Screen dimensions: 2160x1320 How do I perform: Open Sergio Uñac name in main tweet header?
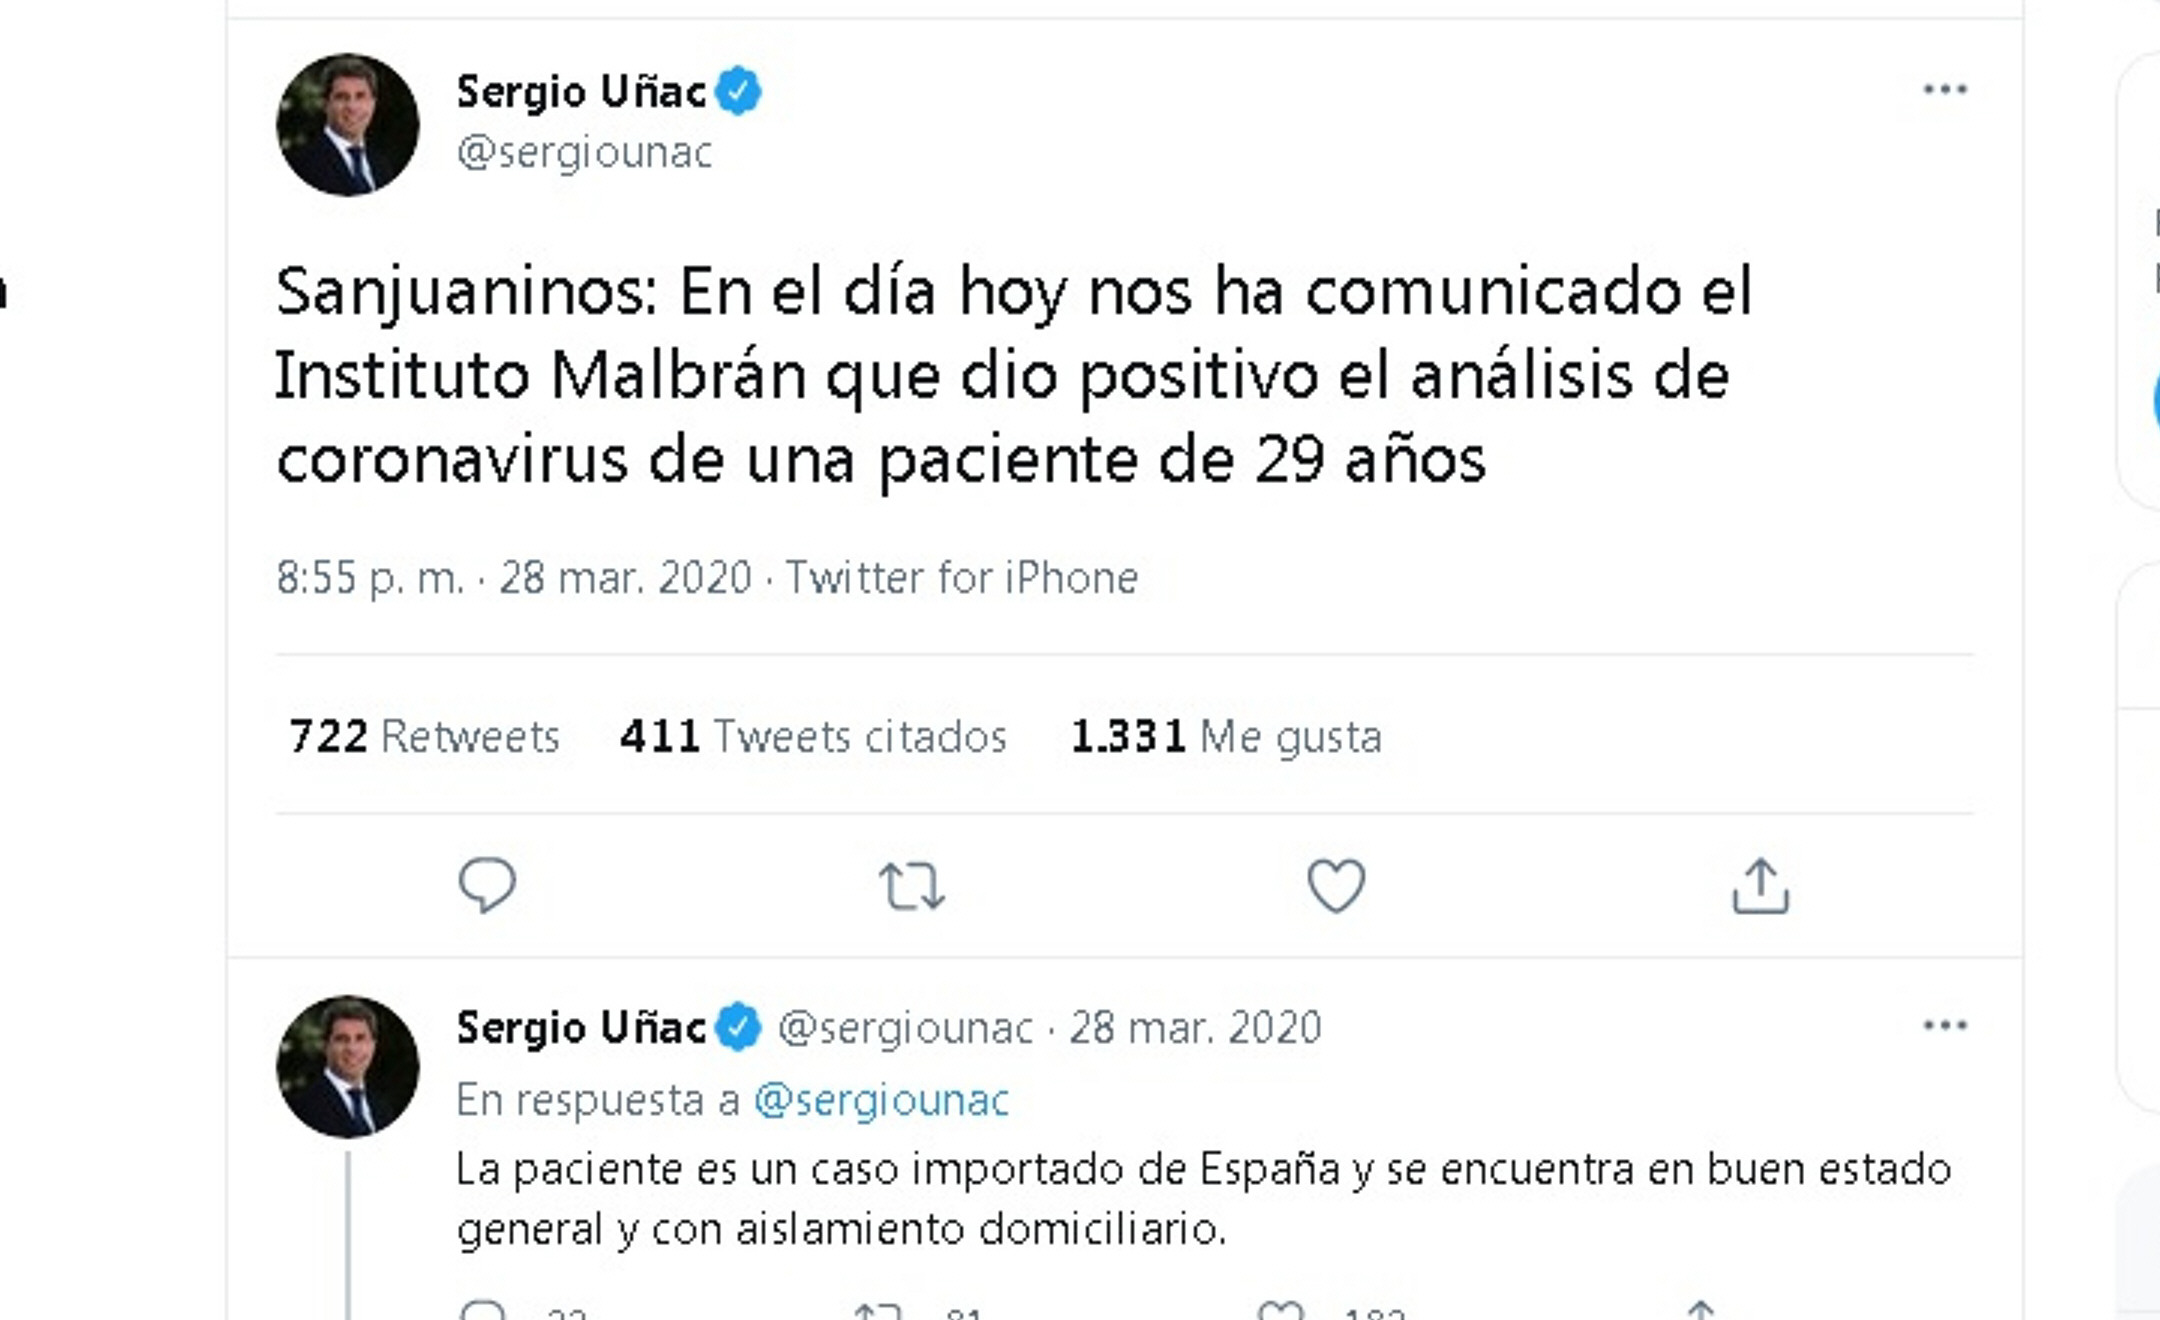coord(581,92)
